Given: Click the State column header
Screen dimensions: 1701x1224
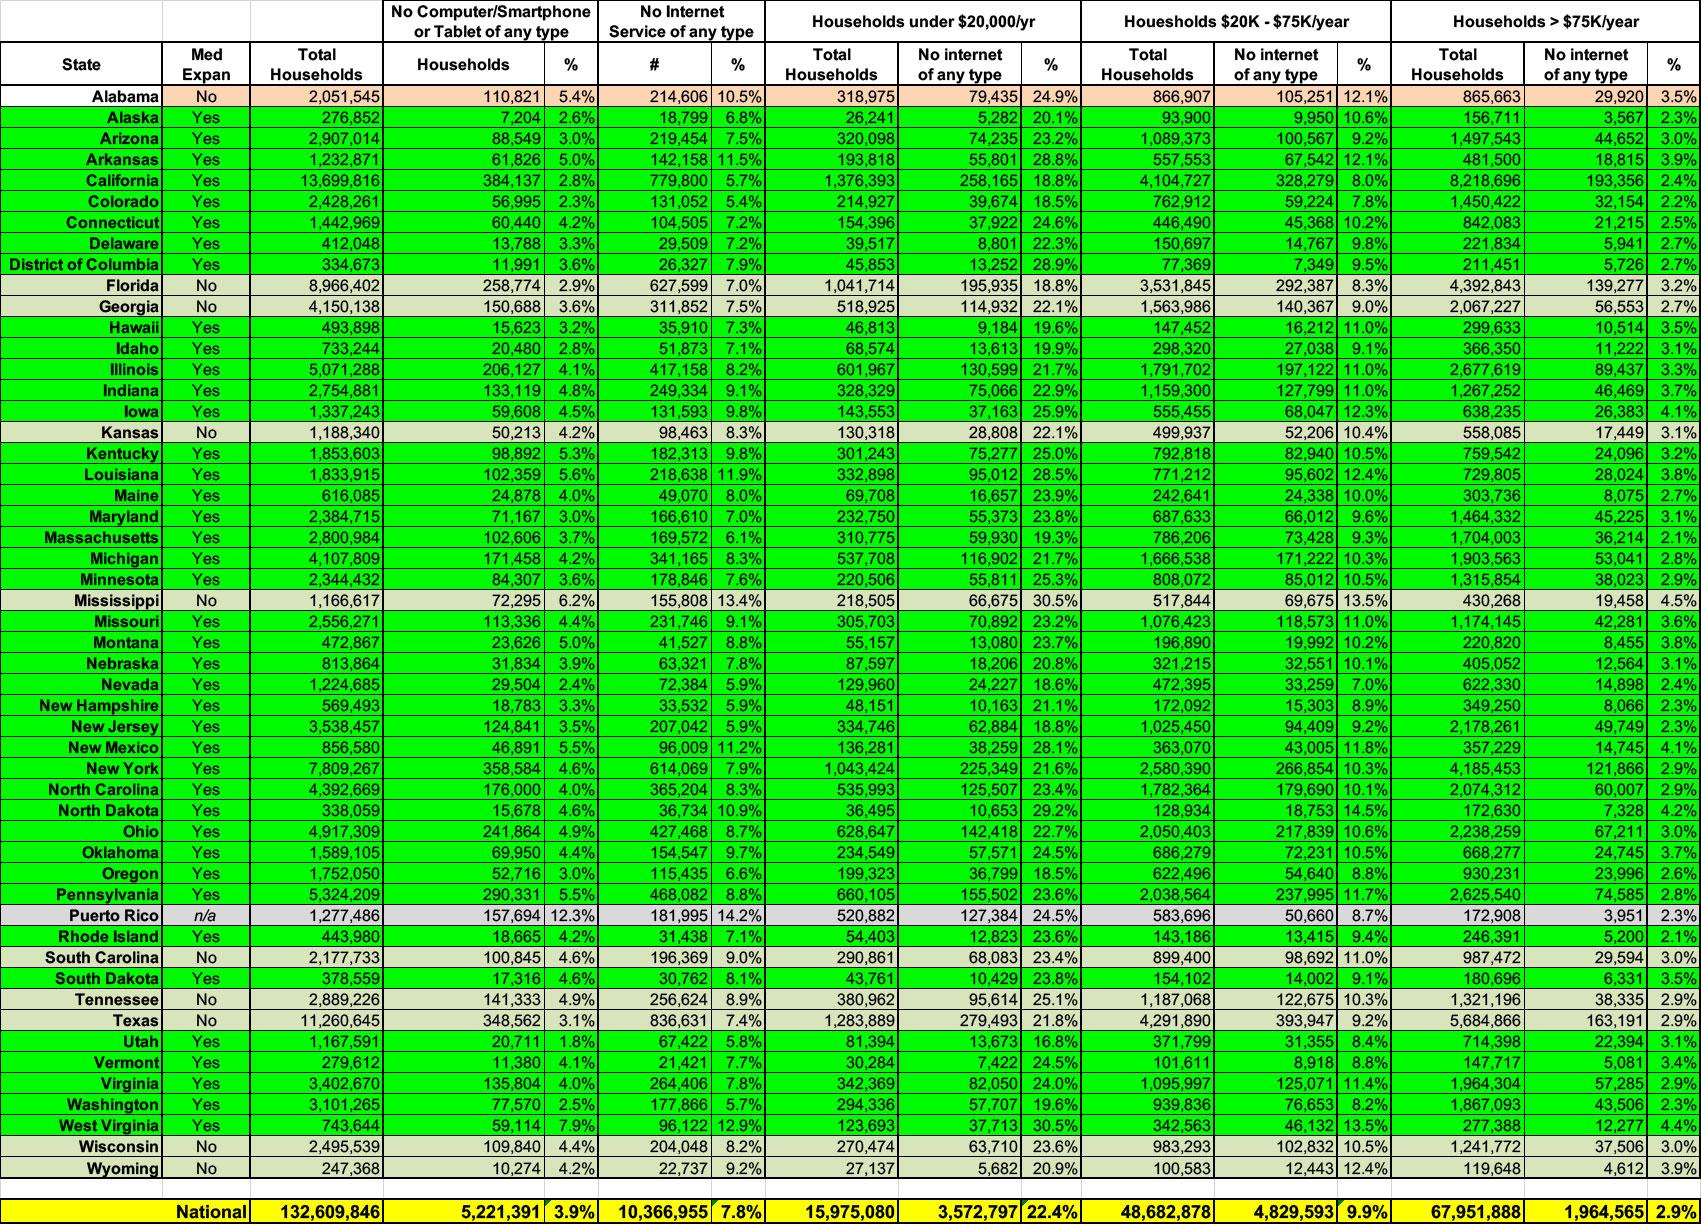Looking at the screenshot, I should click(x=81, y=64).
